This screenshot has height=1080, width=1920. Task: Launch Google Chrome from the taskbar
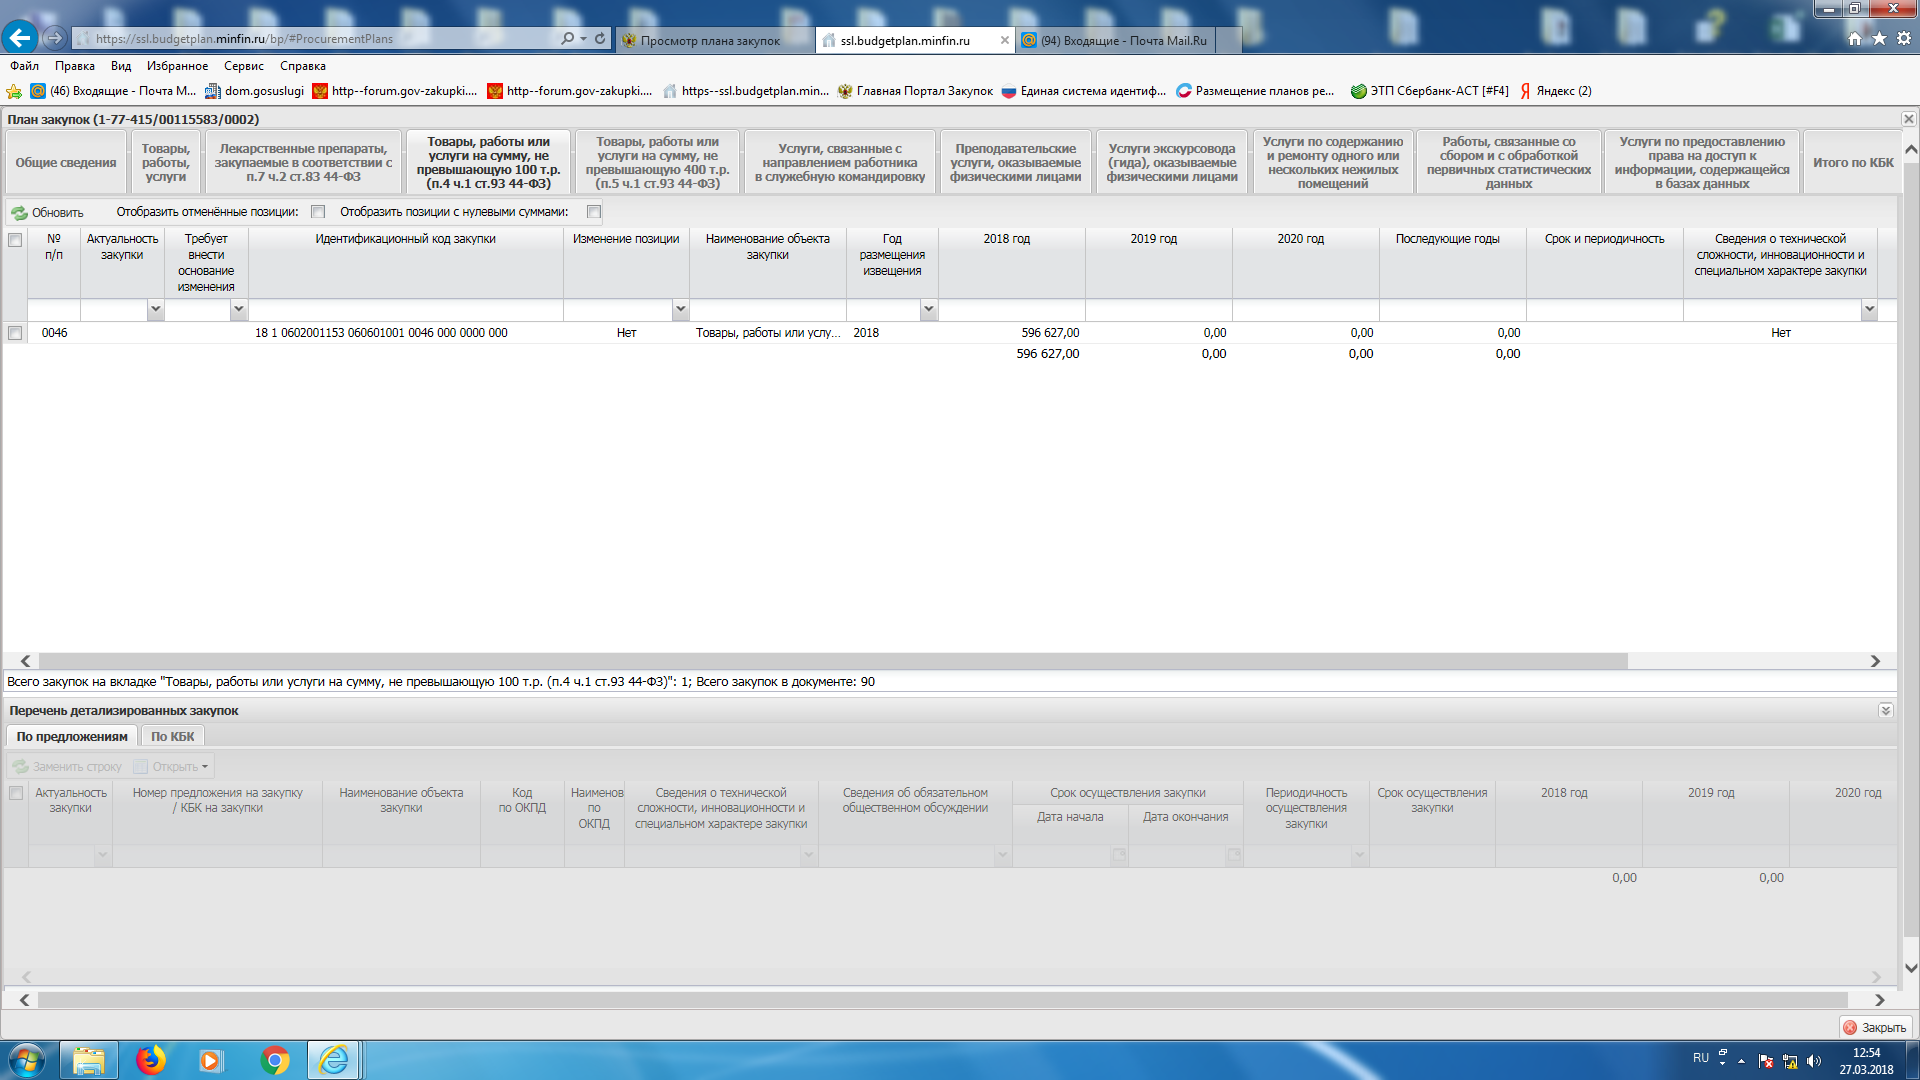274,1060
